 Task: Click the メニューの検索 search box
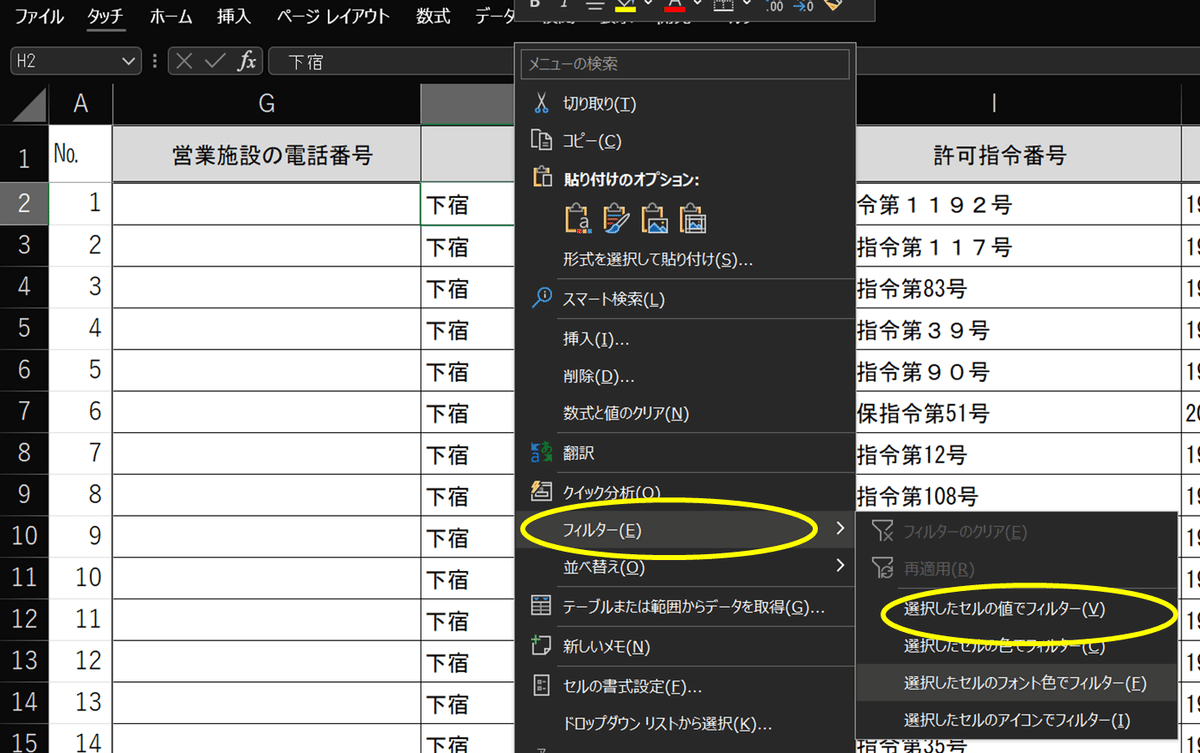pyautogui.click(x=685, y=64)
